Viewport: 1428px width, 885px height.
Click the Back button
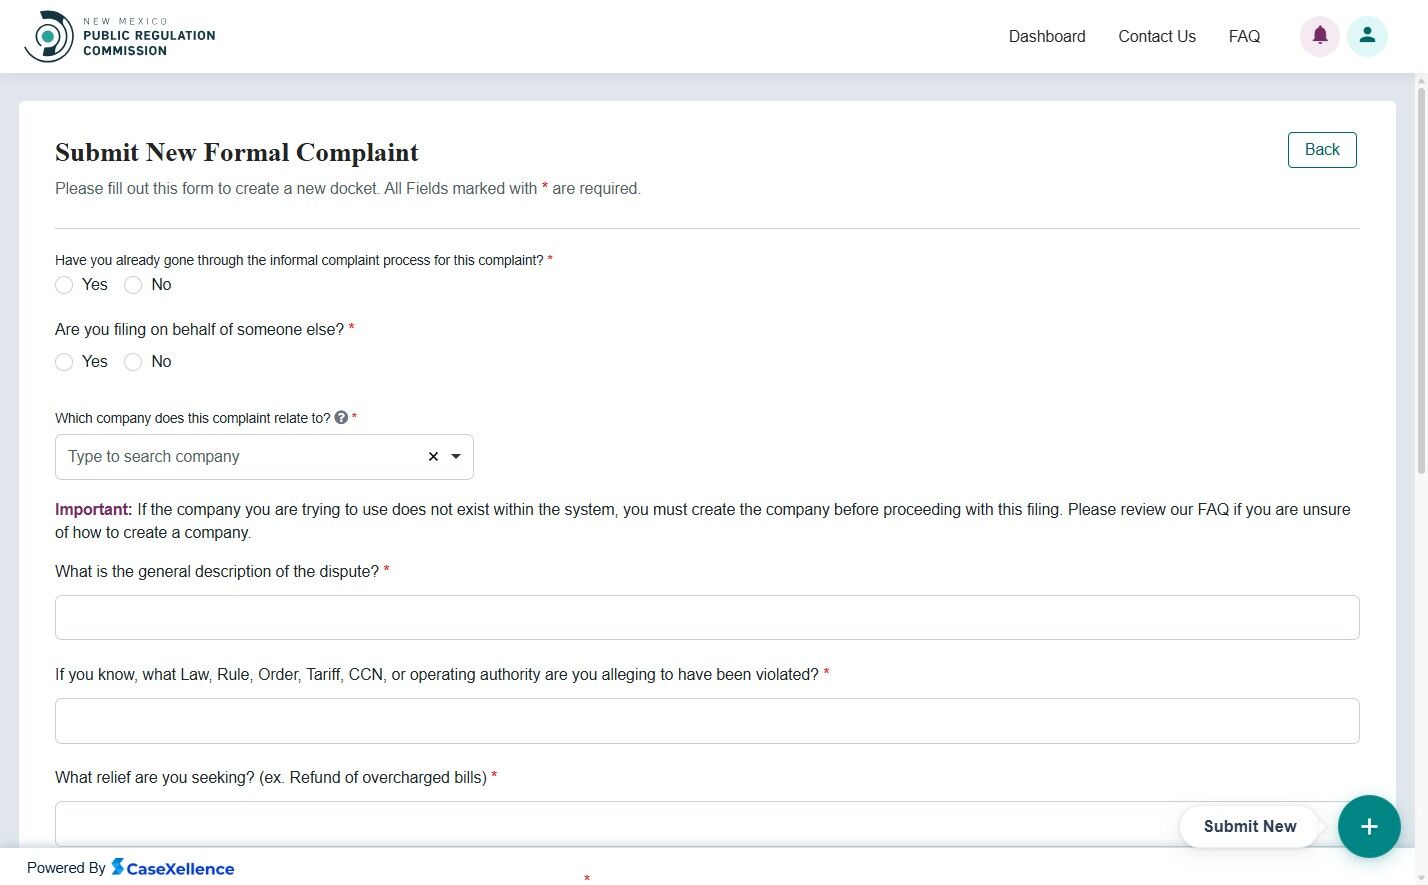click(1322, 149)
